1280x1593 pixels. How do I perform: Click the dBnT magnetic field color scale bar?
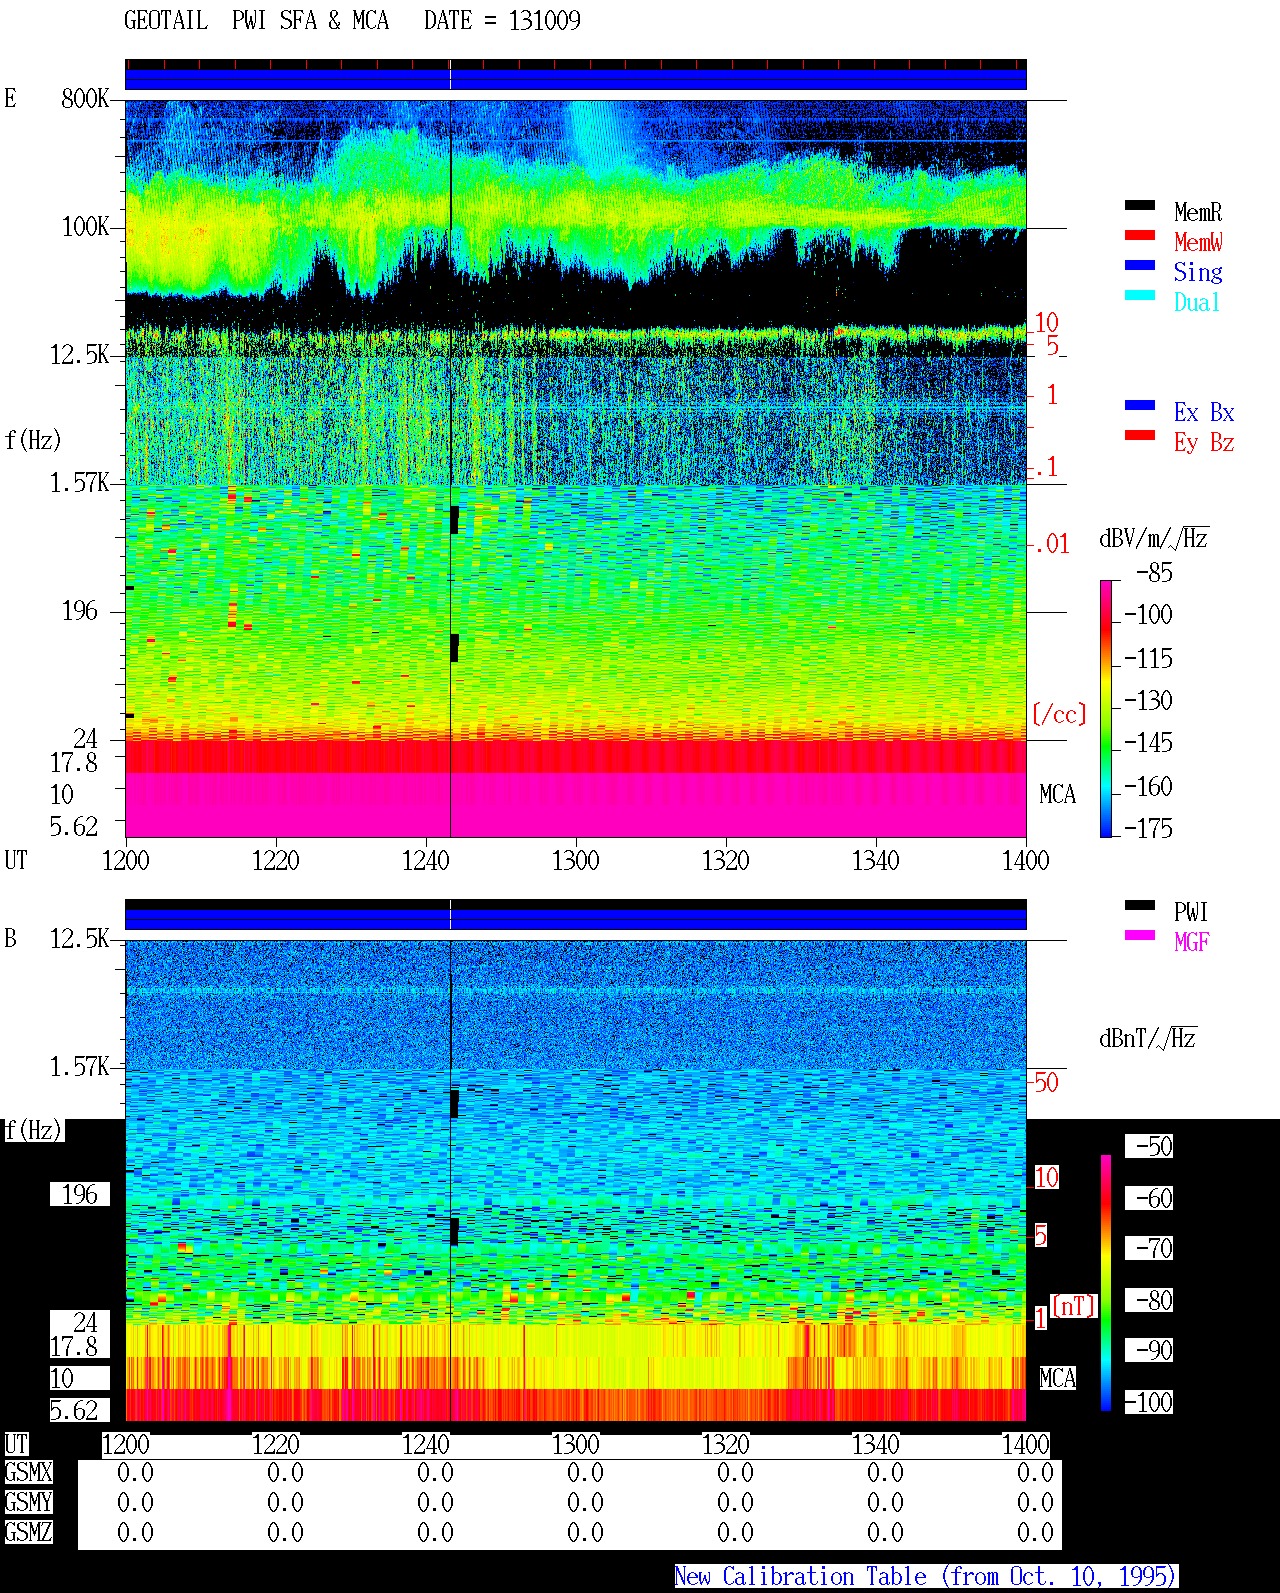1106,1283
